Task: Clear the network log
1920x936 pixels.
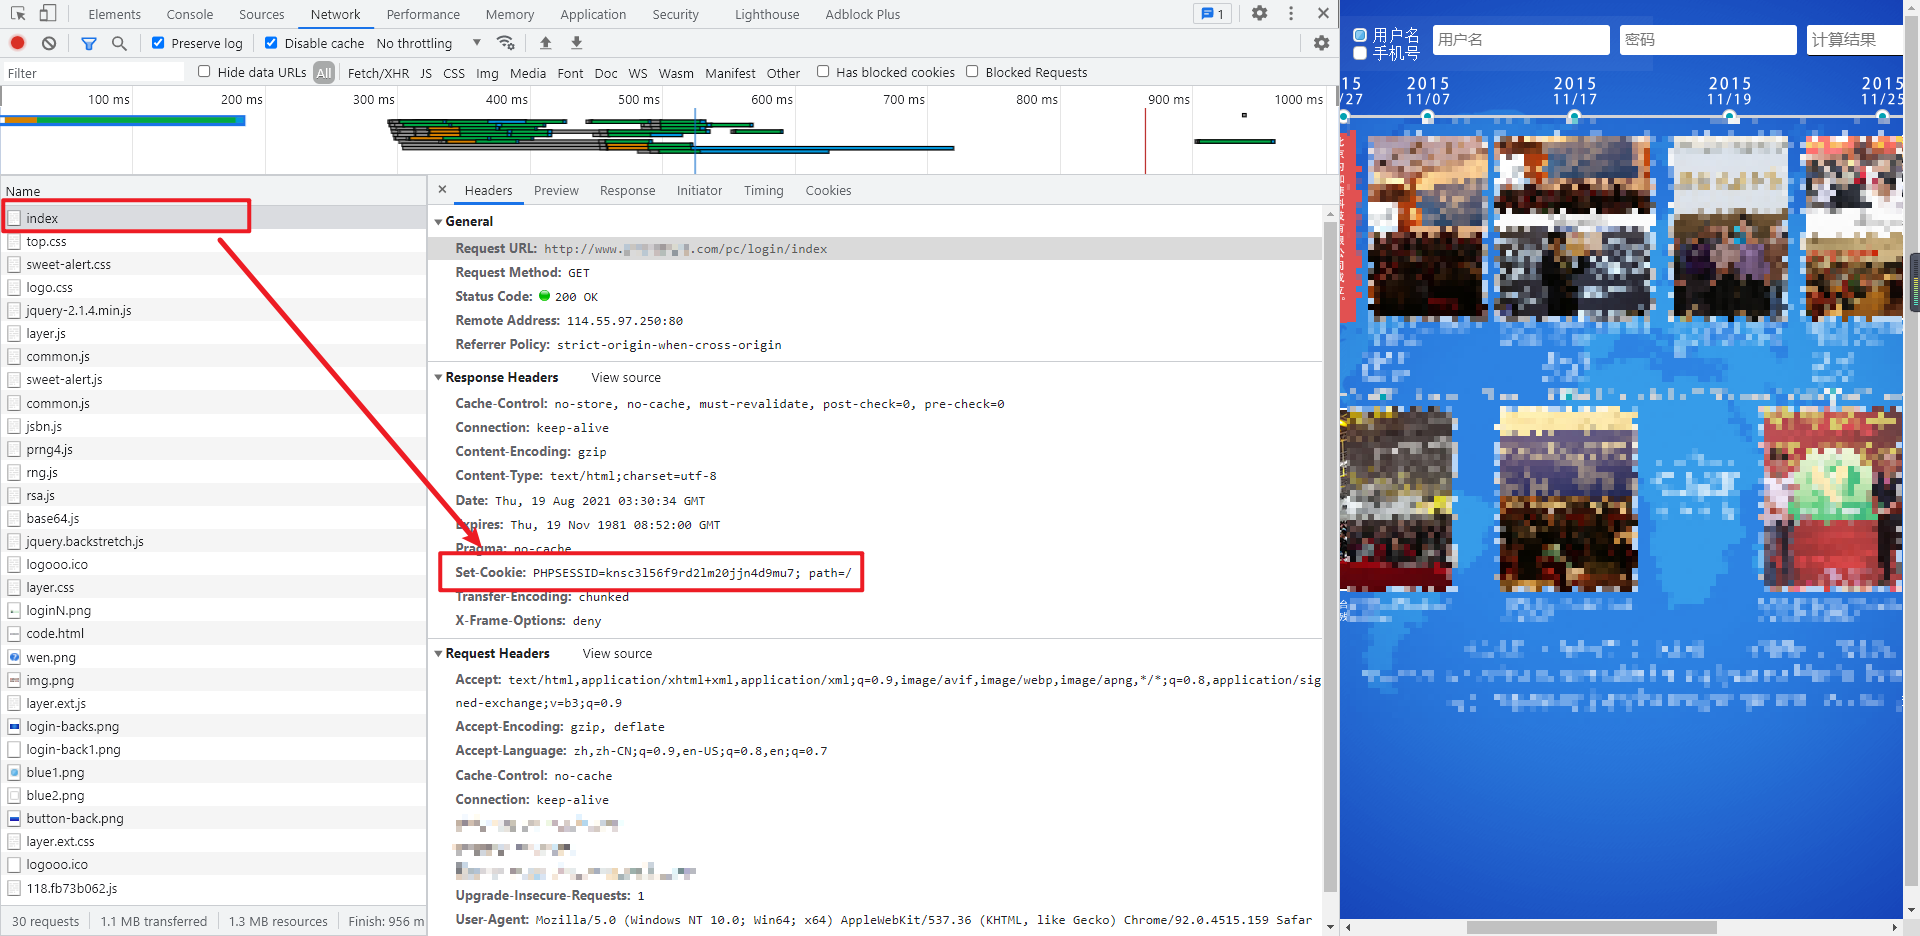Action: point(49,43)
